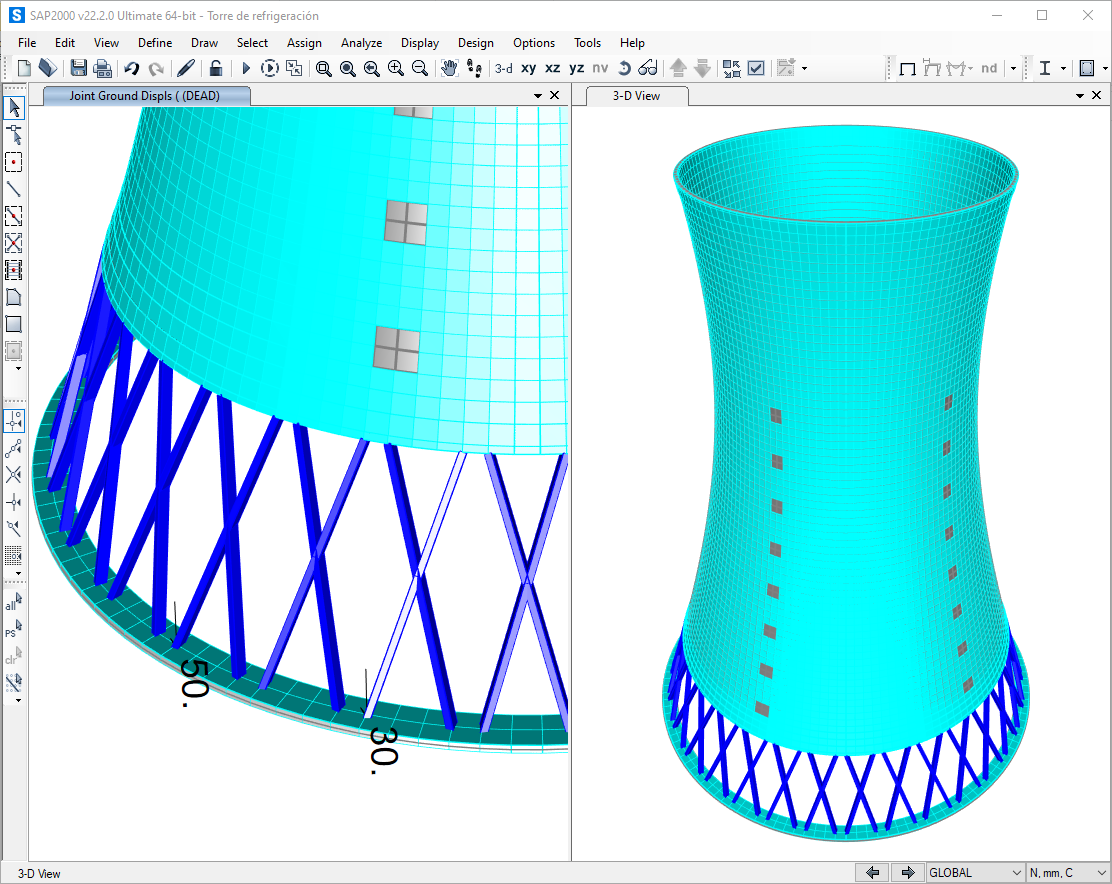Select the Draw Frame/Cable line tool
The width and height of the screenshot is (1112, 884).
coord(14,189)
